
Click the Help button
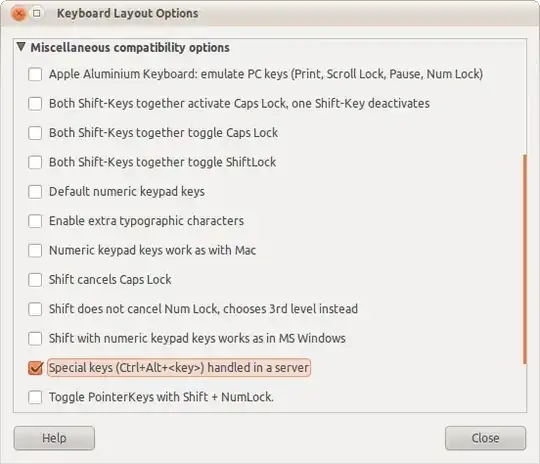pos(54,438)
